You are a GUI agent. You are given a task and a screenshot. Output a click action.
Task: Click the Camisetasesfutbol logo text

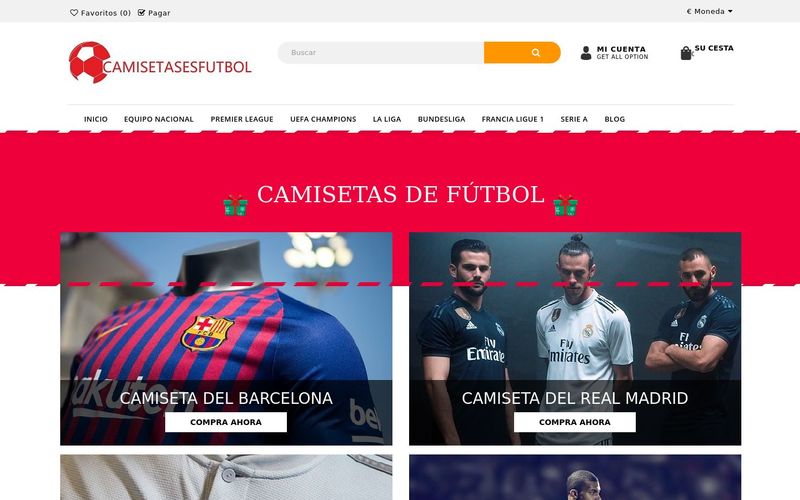177,67
